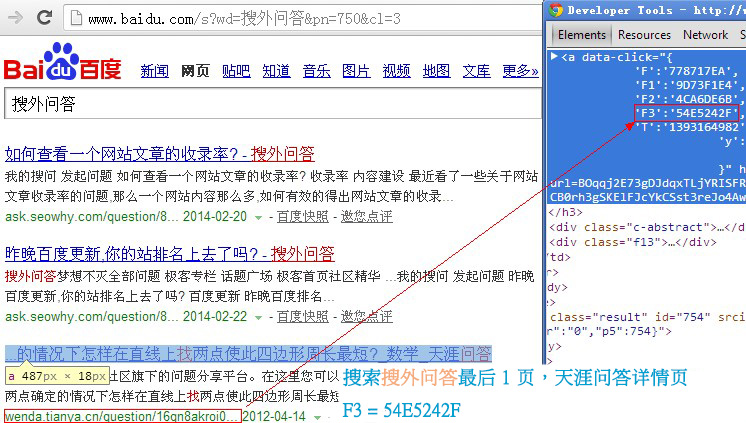
Task: Open the 知道 category link
Action: pyautogui.click(x=276, y=71)
